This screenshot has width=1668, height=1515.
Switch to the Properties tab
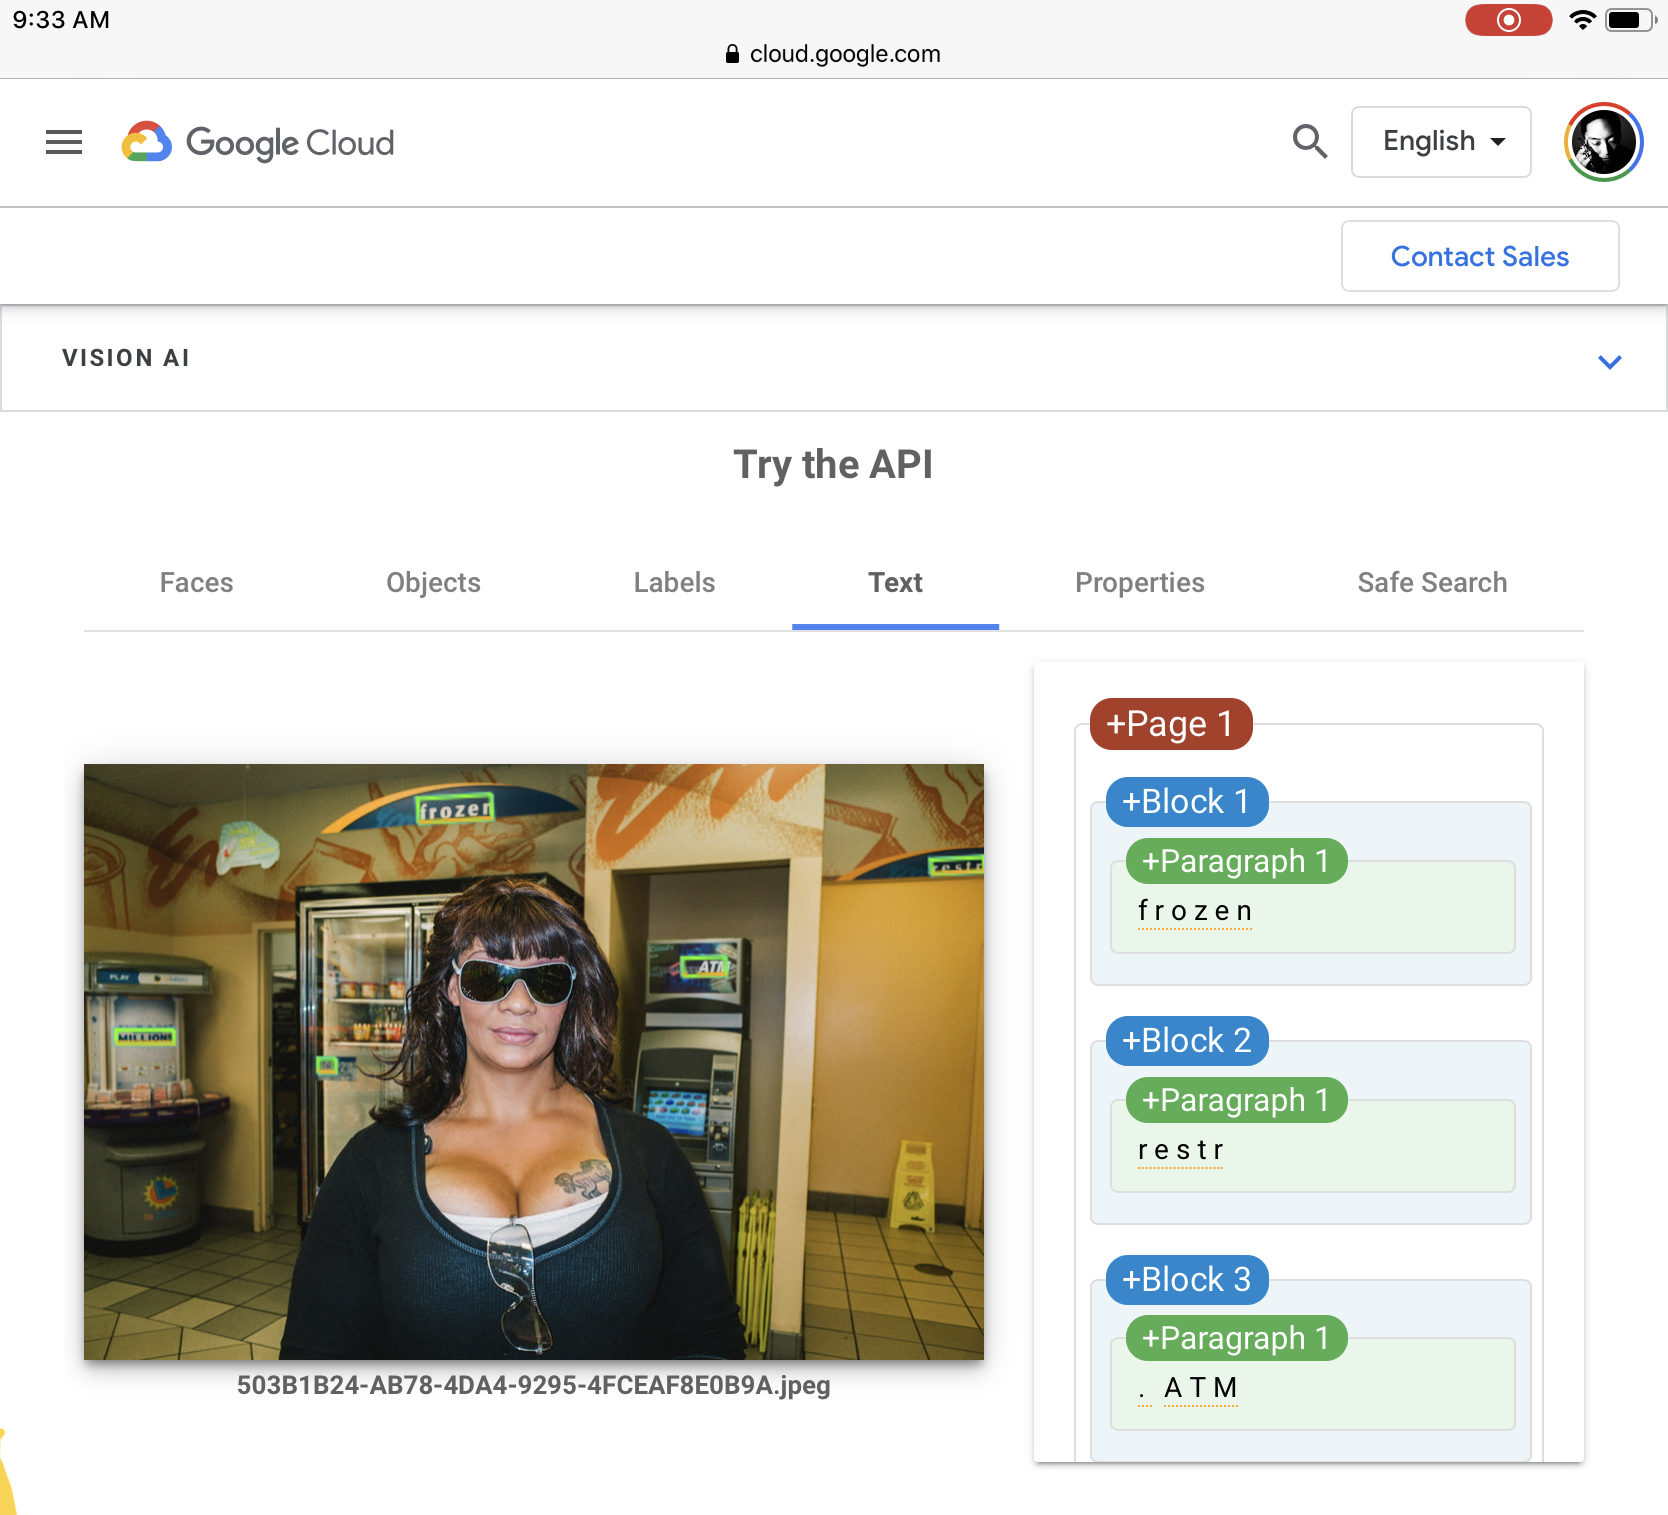pos(1140,583)
